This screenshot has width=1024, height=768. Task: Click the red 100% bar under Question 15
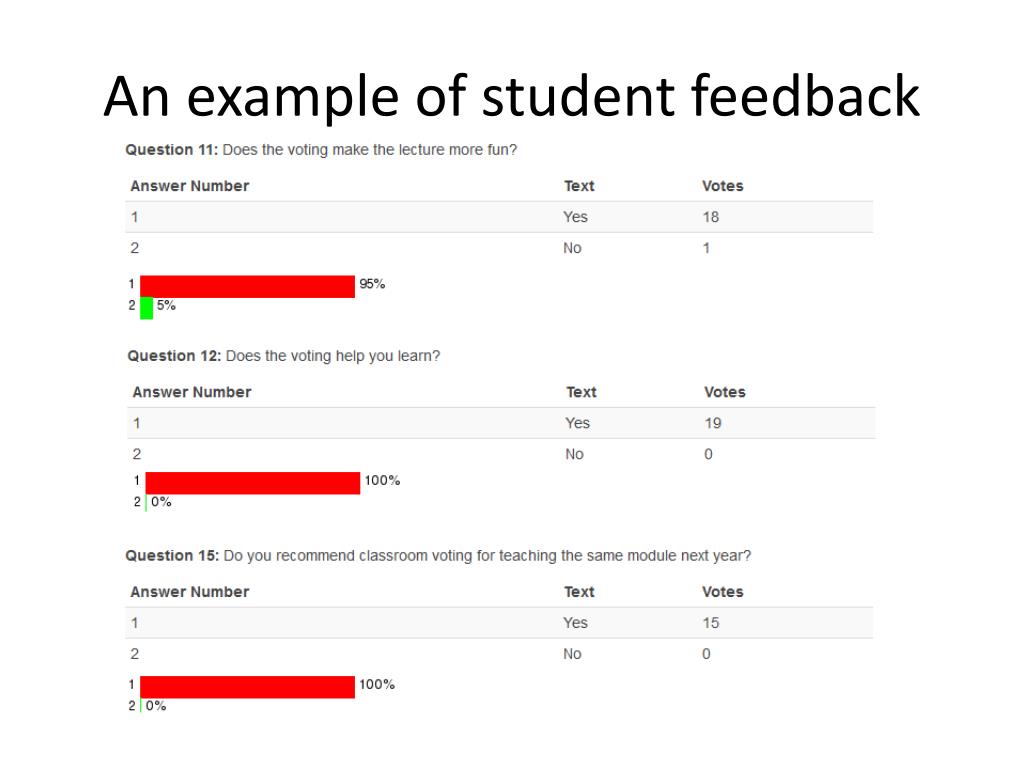[248, 687]
